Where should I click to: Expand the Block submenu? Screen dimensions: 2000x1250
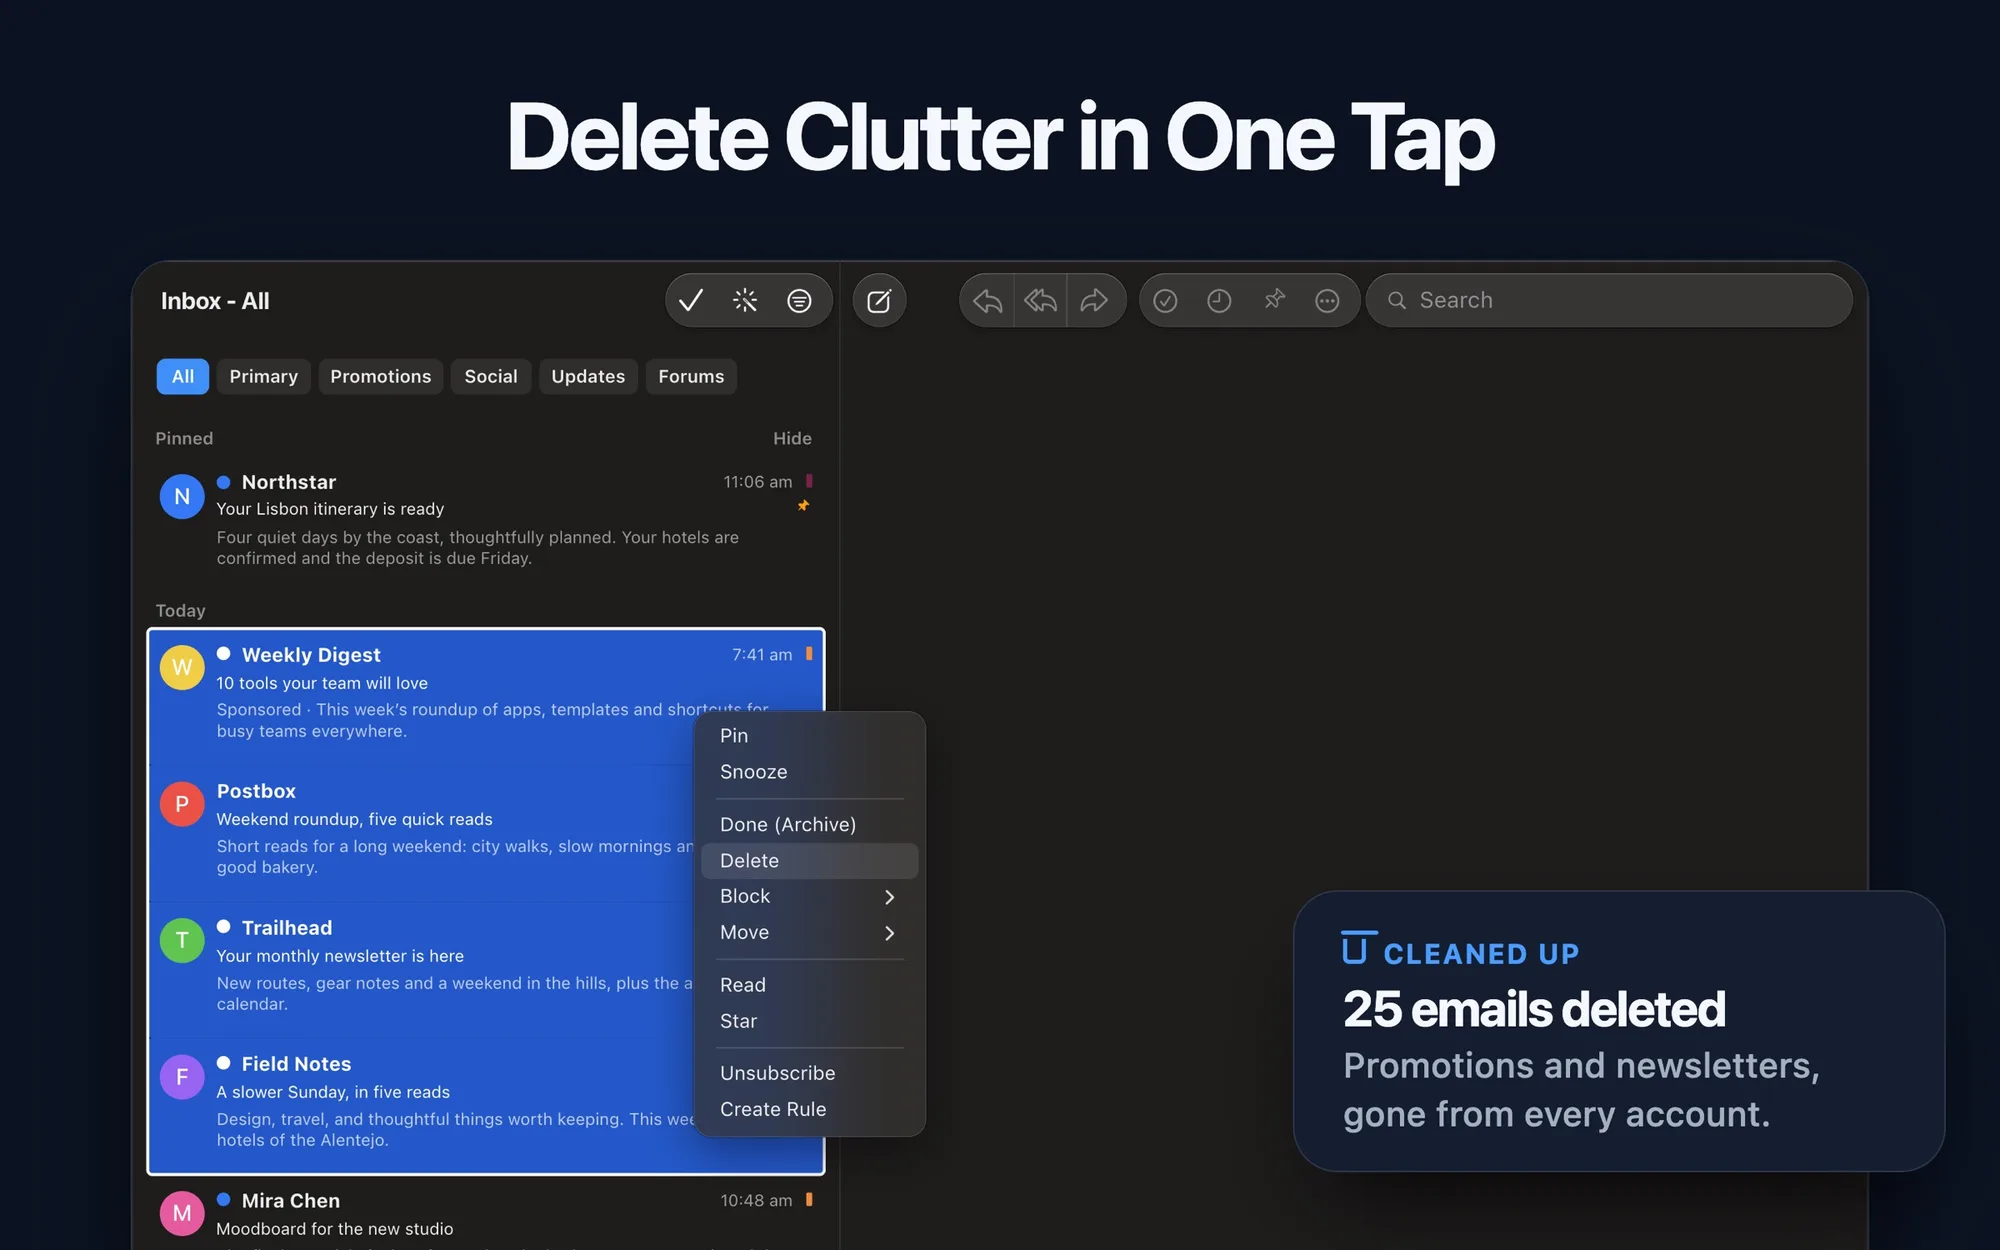click(x=810, y=897)
